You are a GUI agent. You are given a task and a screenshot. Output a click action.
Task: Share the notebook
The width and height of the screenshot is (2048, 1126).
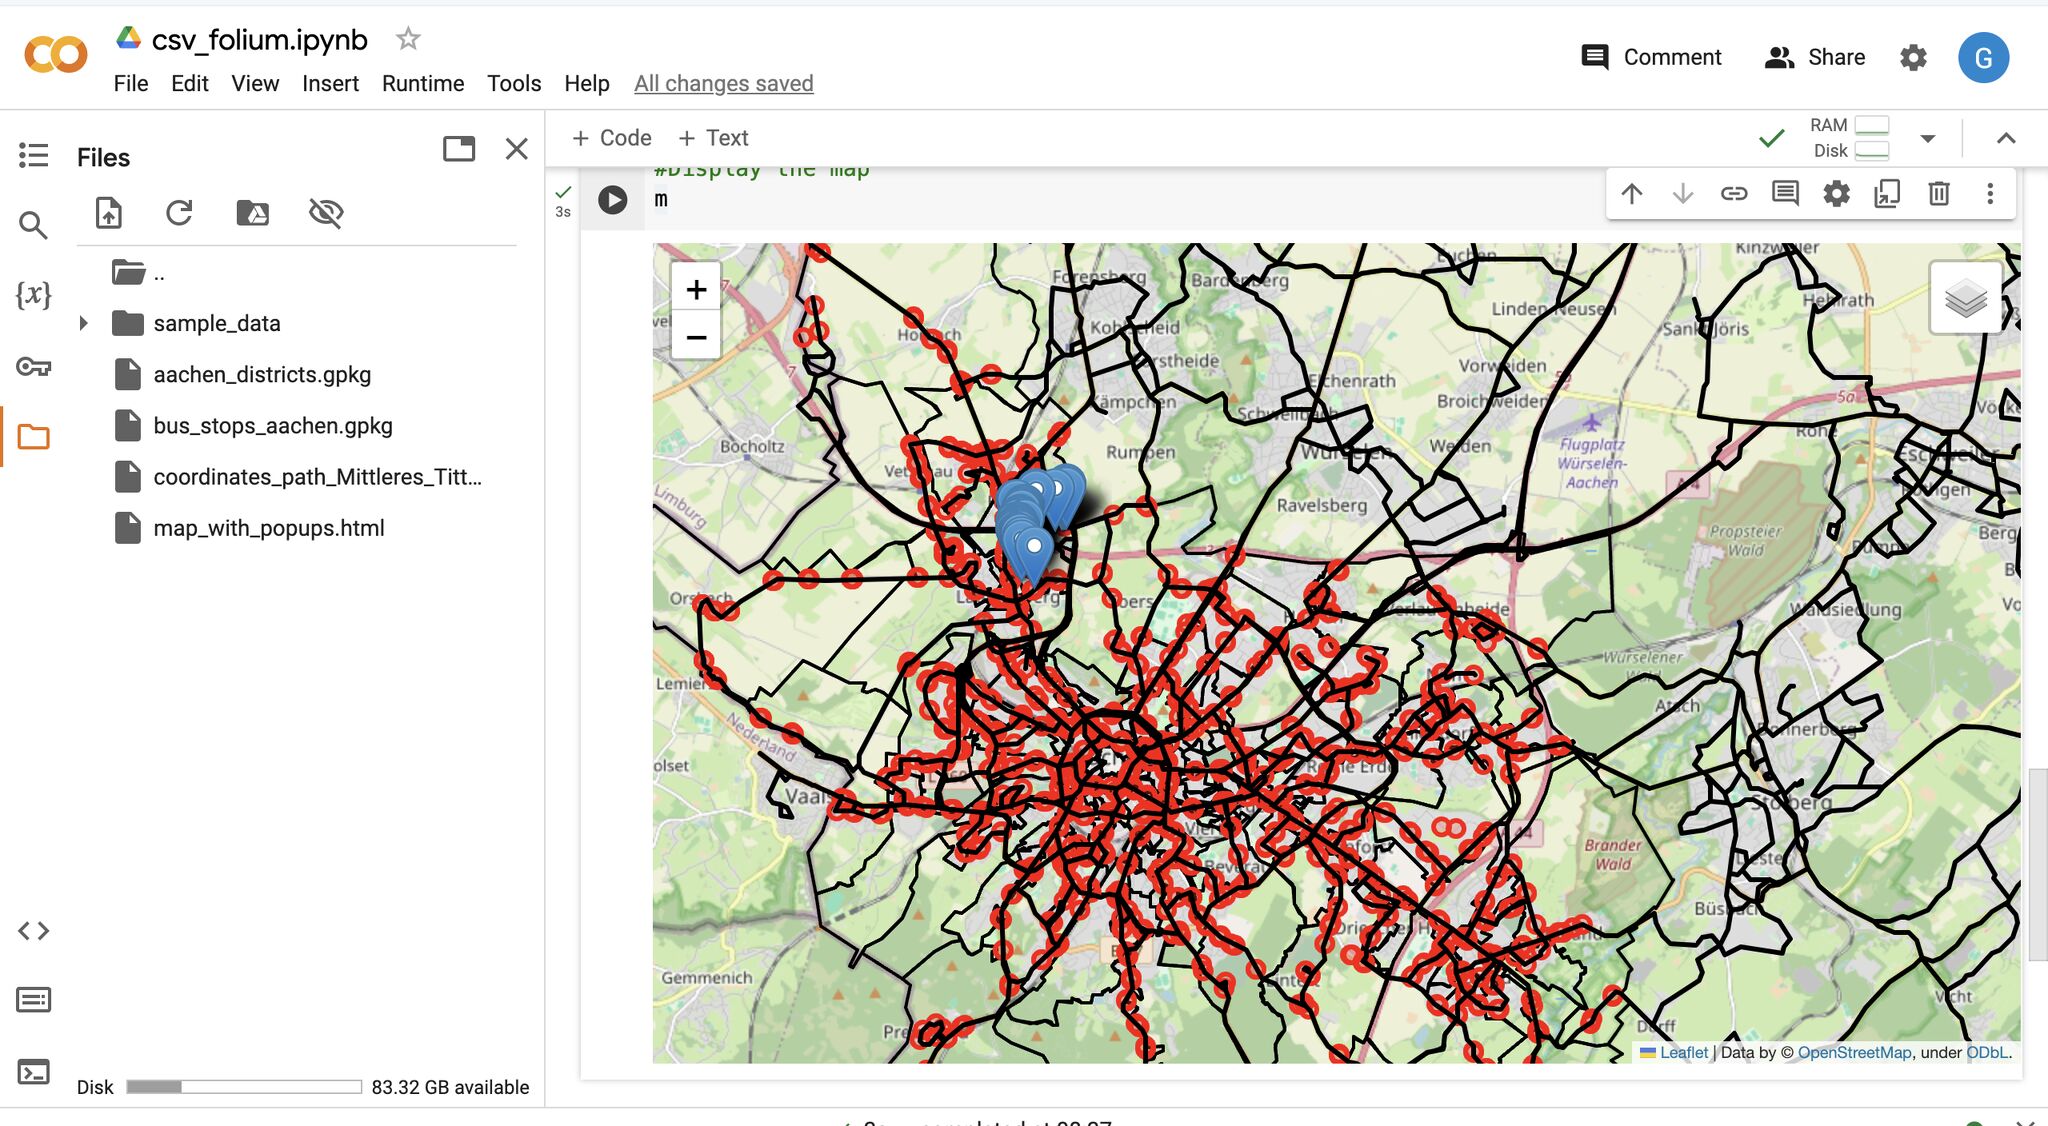click(1815, 57)
